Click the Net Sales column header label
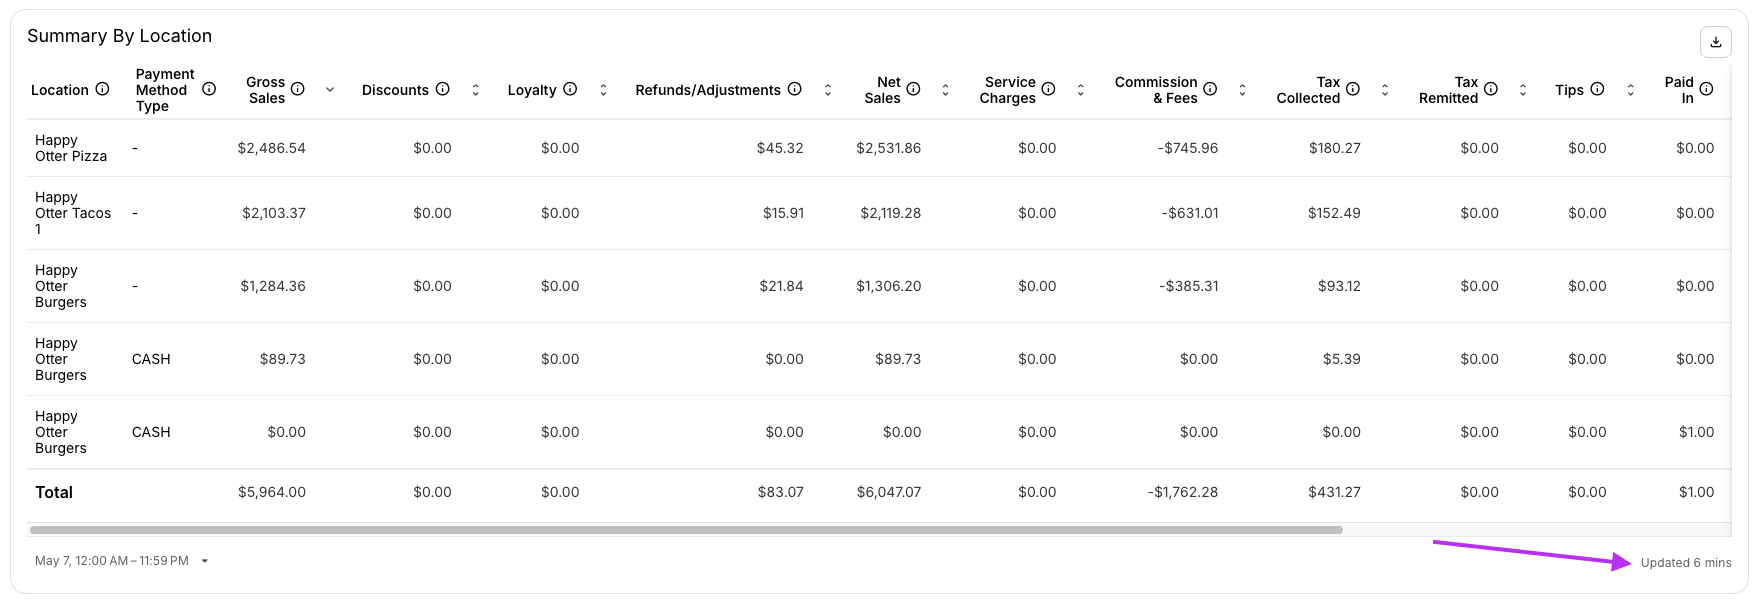The image size is (1758, 605). [x=883, y=90]
